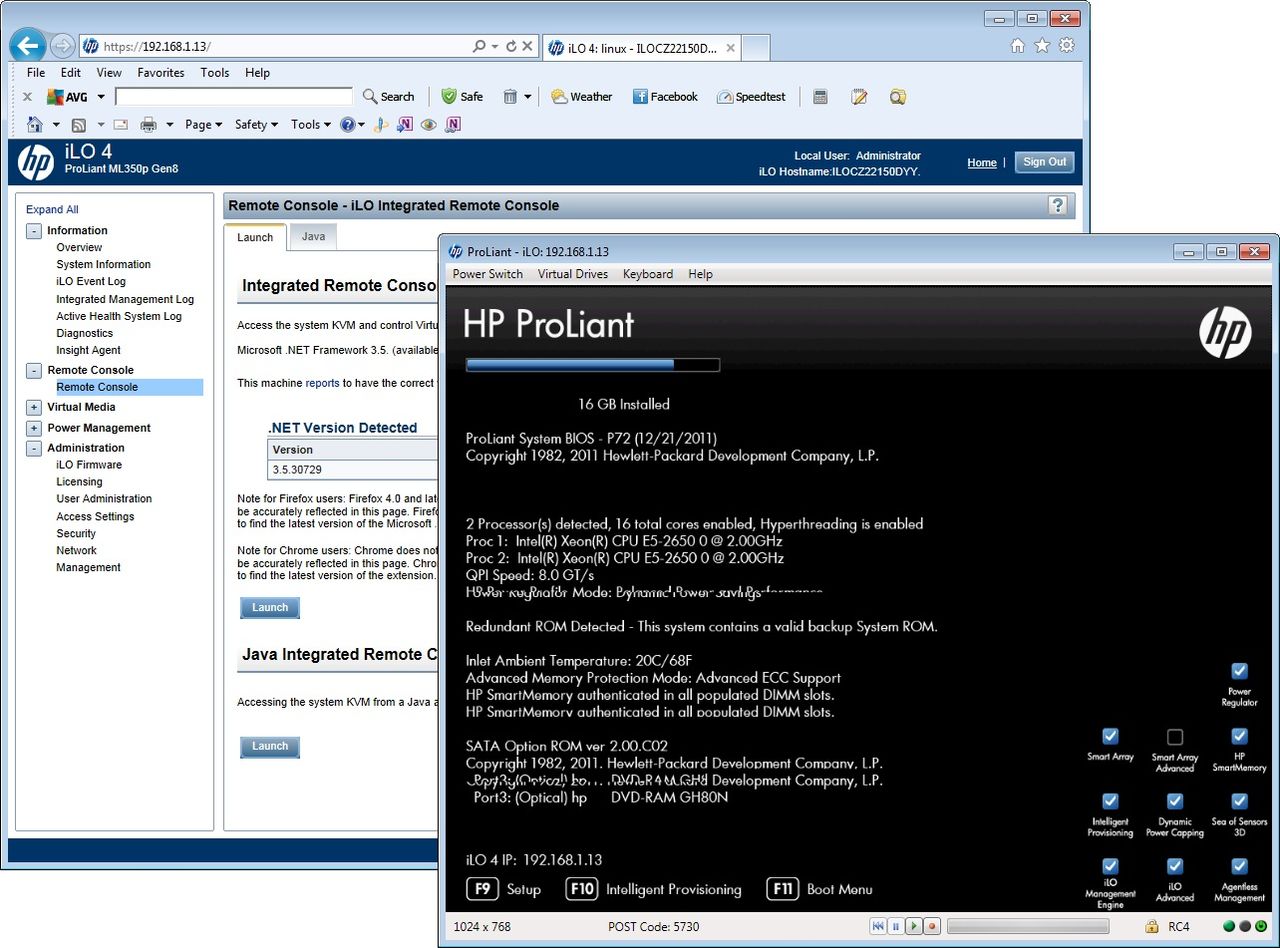This screenshot has width=1280, height=948.
Task: Toggle the Intelligent Provisioning checkbox
Action: 1110,801
